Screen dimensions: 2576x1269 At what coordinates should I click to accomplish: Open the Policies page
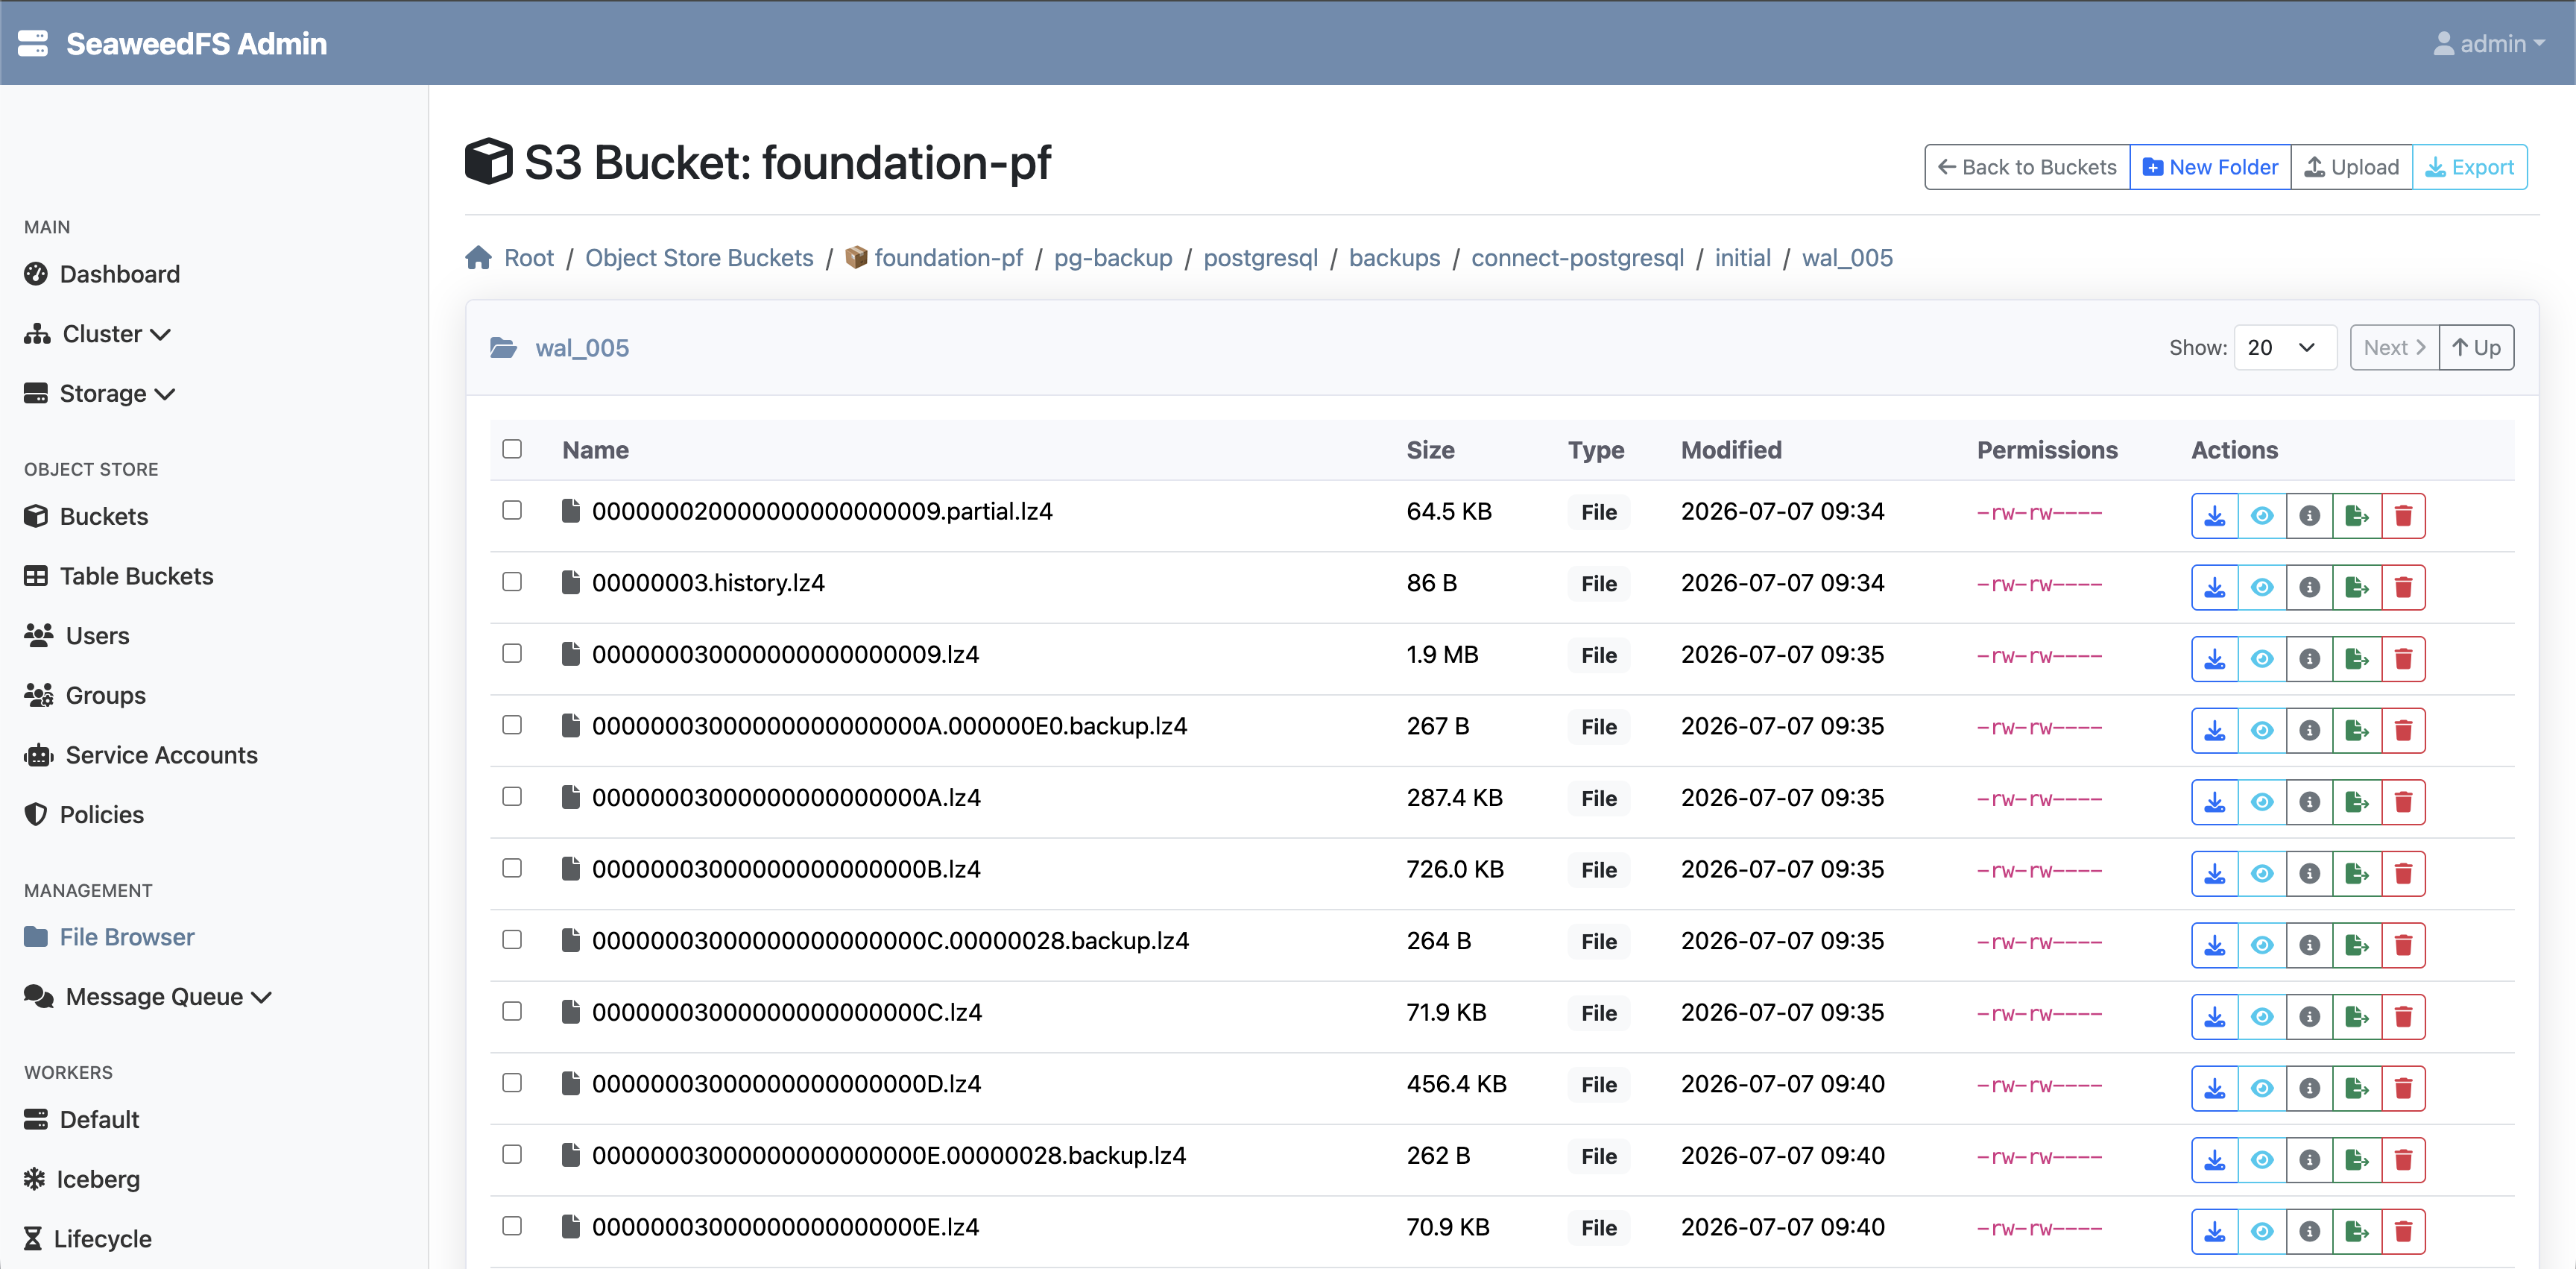pos(84,815)
